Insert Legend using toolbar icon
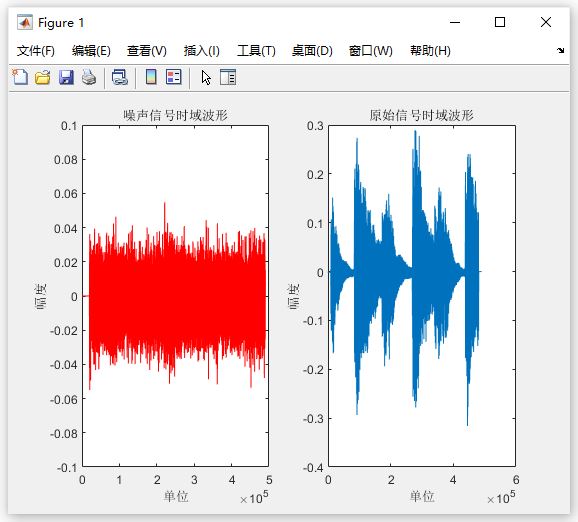Viewport: 578px width, 522px height. (x=174, y=77)
